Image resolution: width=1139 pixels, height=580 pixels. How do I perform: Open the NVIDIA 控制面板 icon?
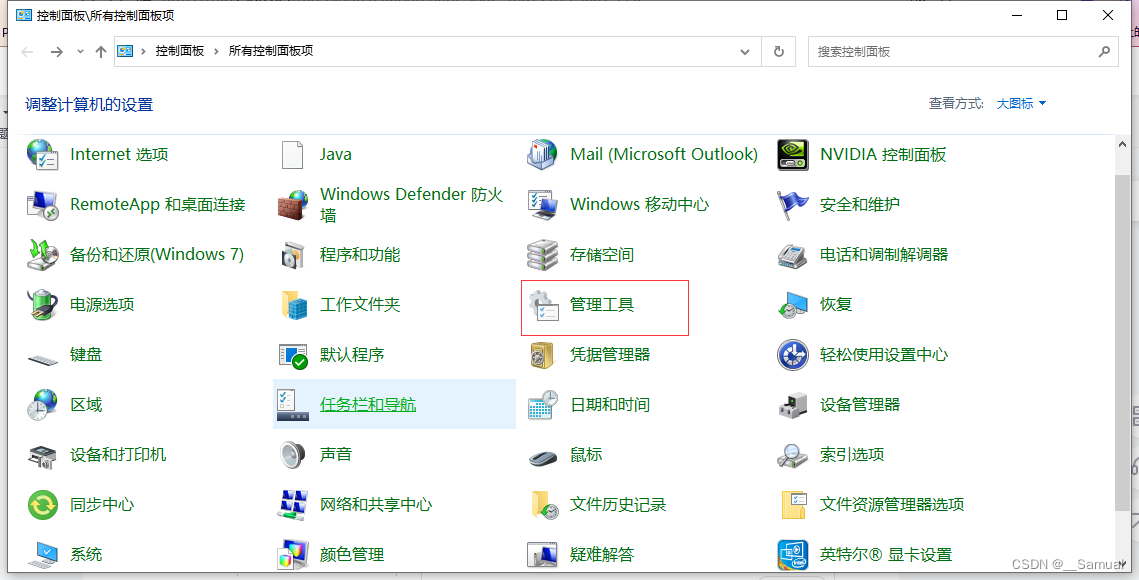pos(793,155)
